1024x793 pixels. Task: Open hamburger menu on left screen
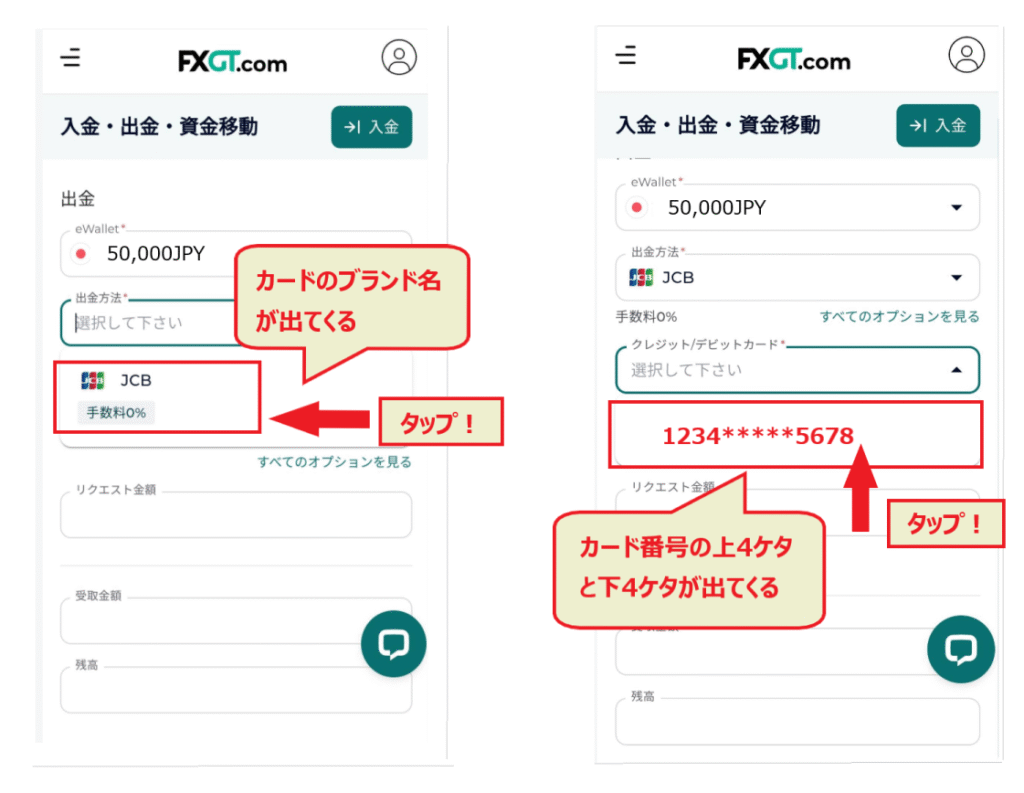70,59
